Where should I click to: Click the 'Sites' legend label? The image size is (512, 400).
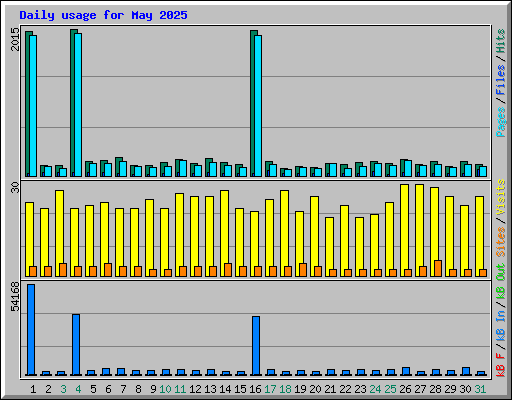pyautogui.click(x=501, y=242)
